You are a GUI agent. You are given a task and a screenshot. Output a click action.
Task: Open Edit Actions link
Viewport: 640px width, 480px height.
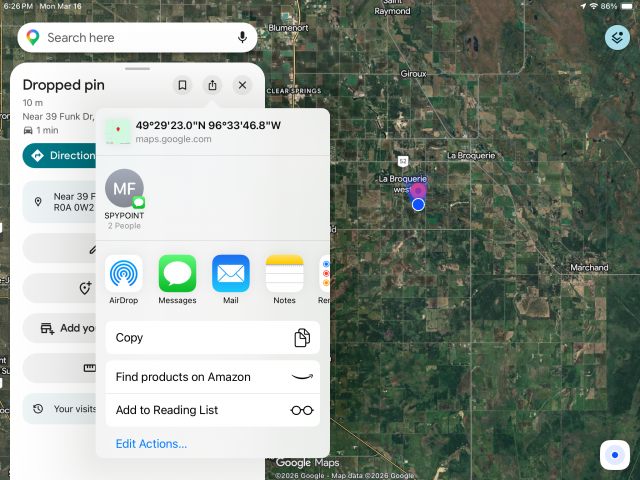click(151, 444)
